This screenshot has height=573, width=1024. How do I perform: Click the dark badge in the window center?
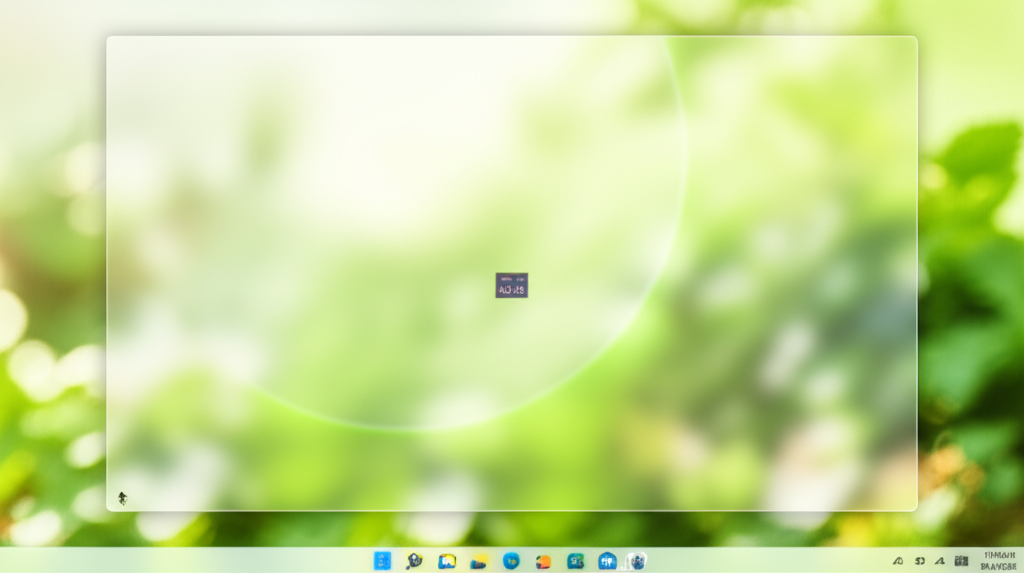click(x=511, y=286)
